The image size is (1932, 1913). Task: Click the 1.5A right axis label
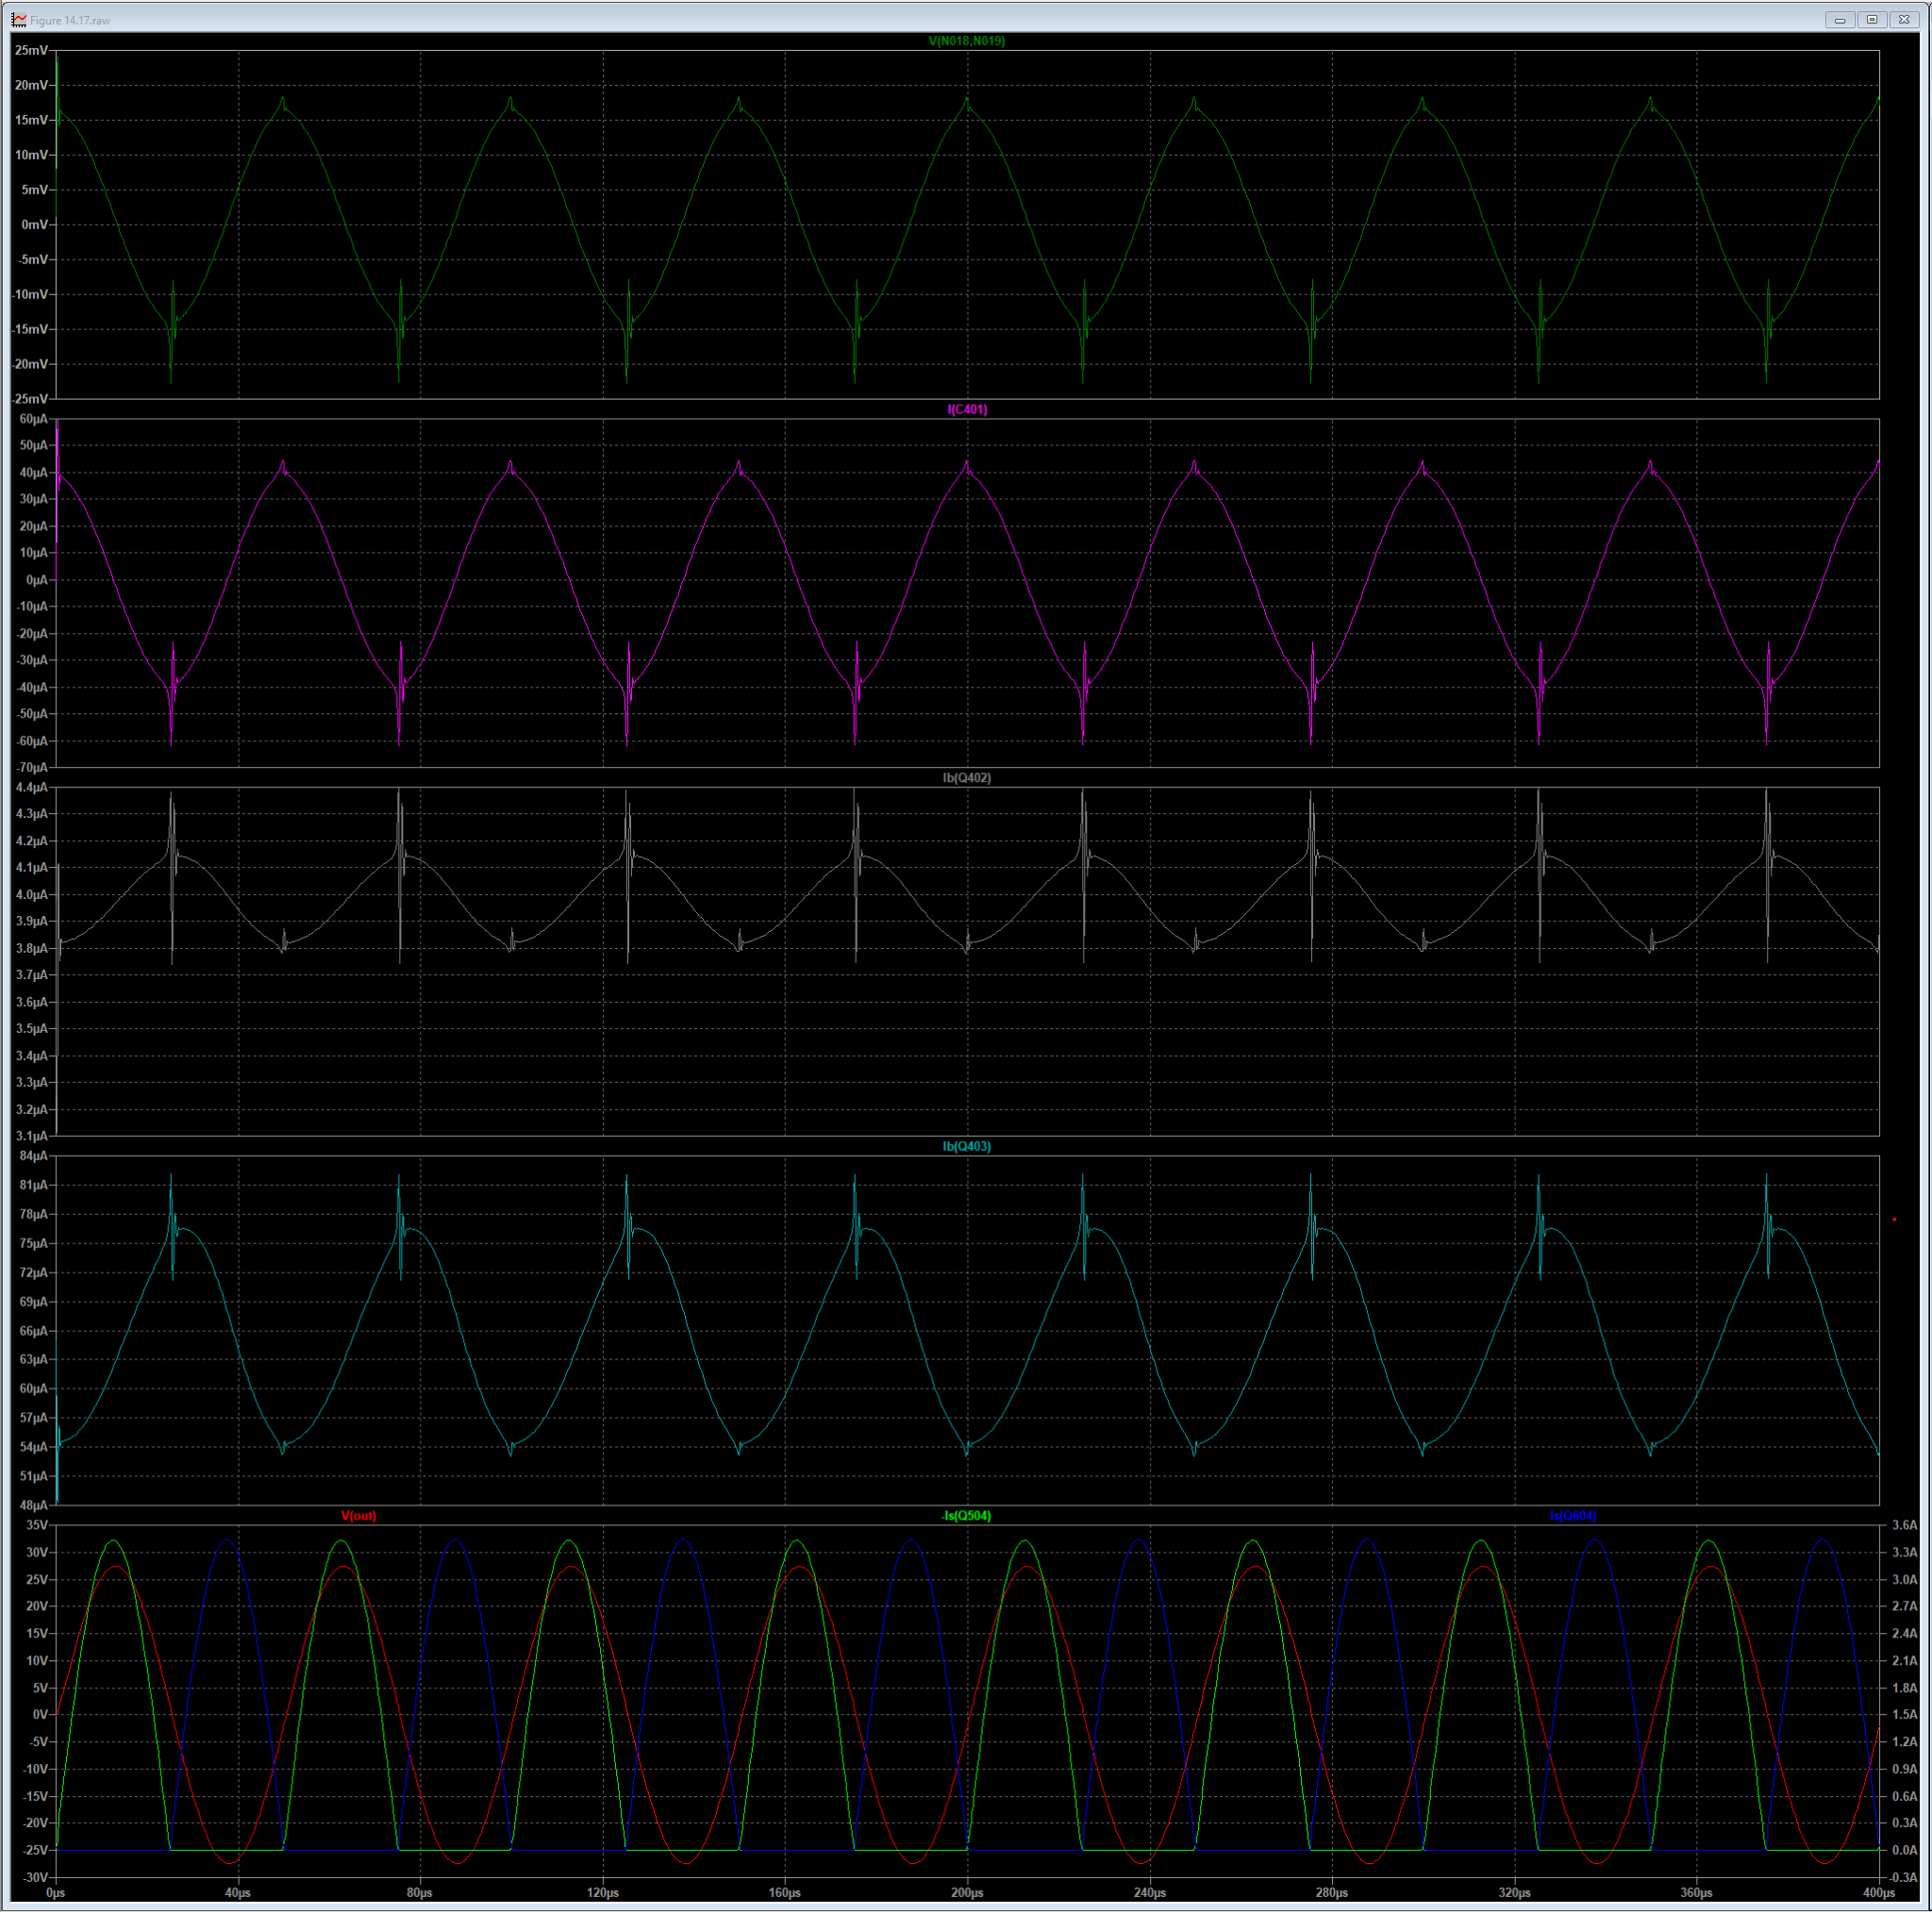(1904, 1715)
